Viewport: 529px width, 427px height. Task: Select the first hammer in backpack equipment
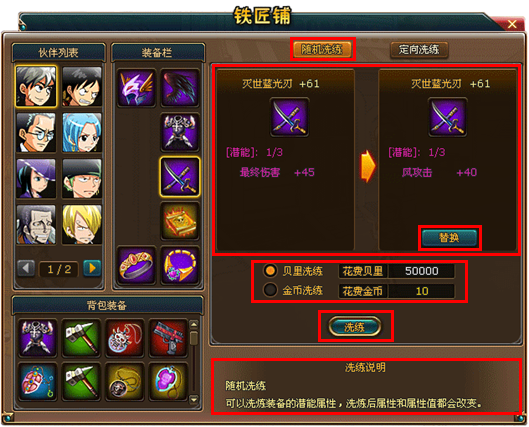pyautogui.click(x=81, y=338)
